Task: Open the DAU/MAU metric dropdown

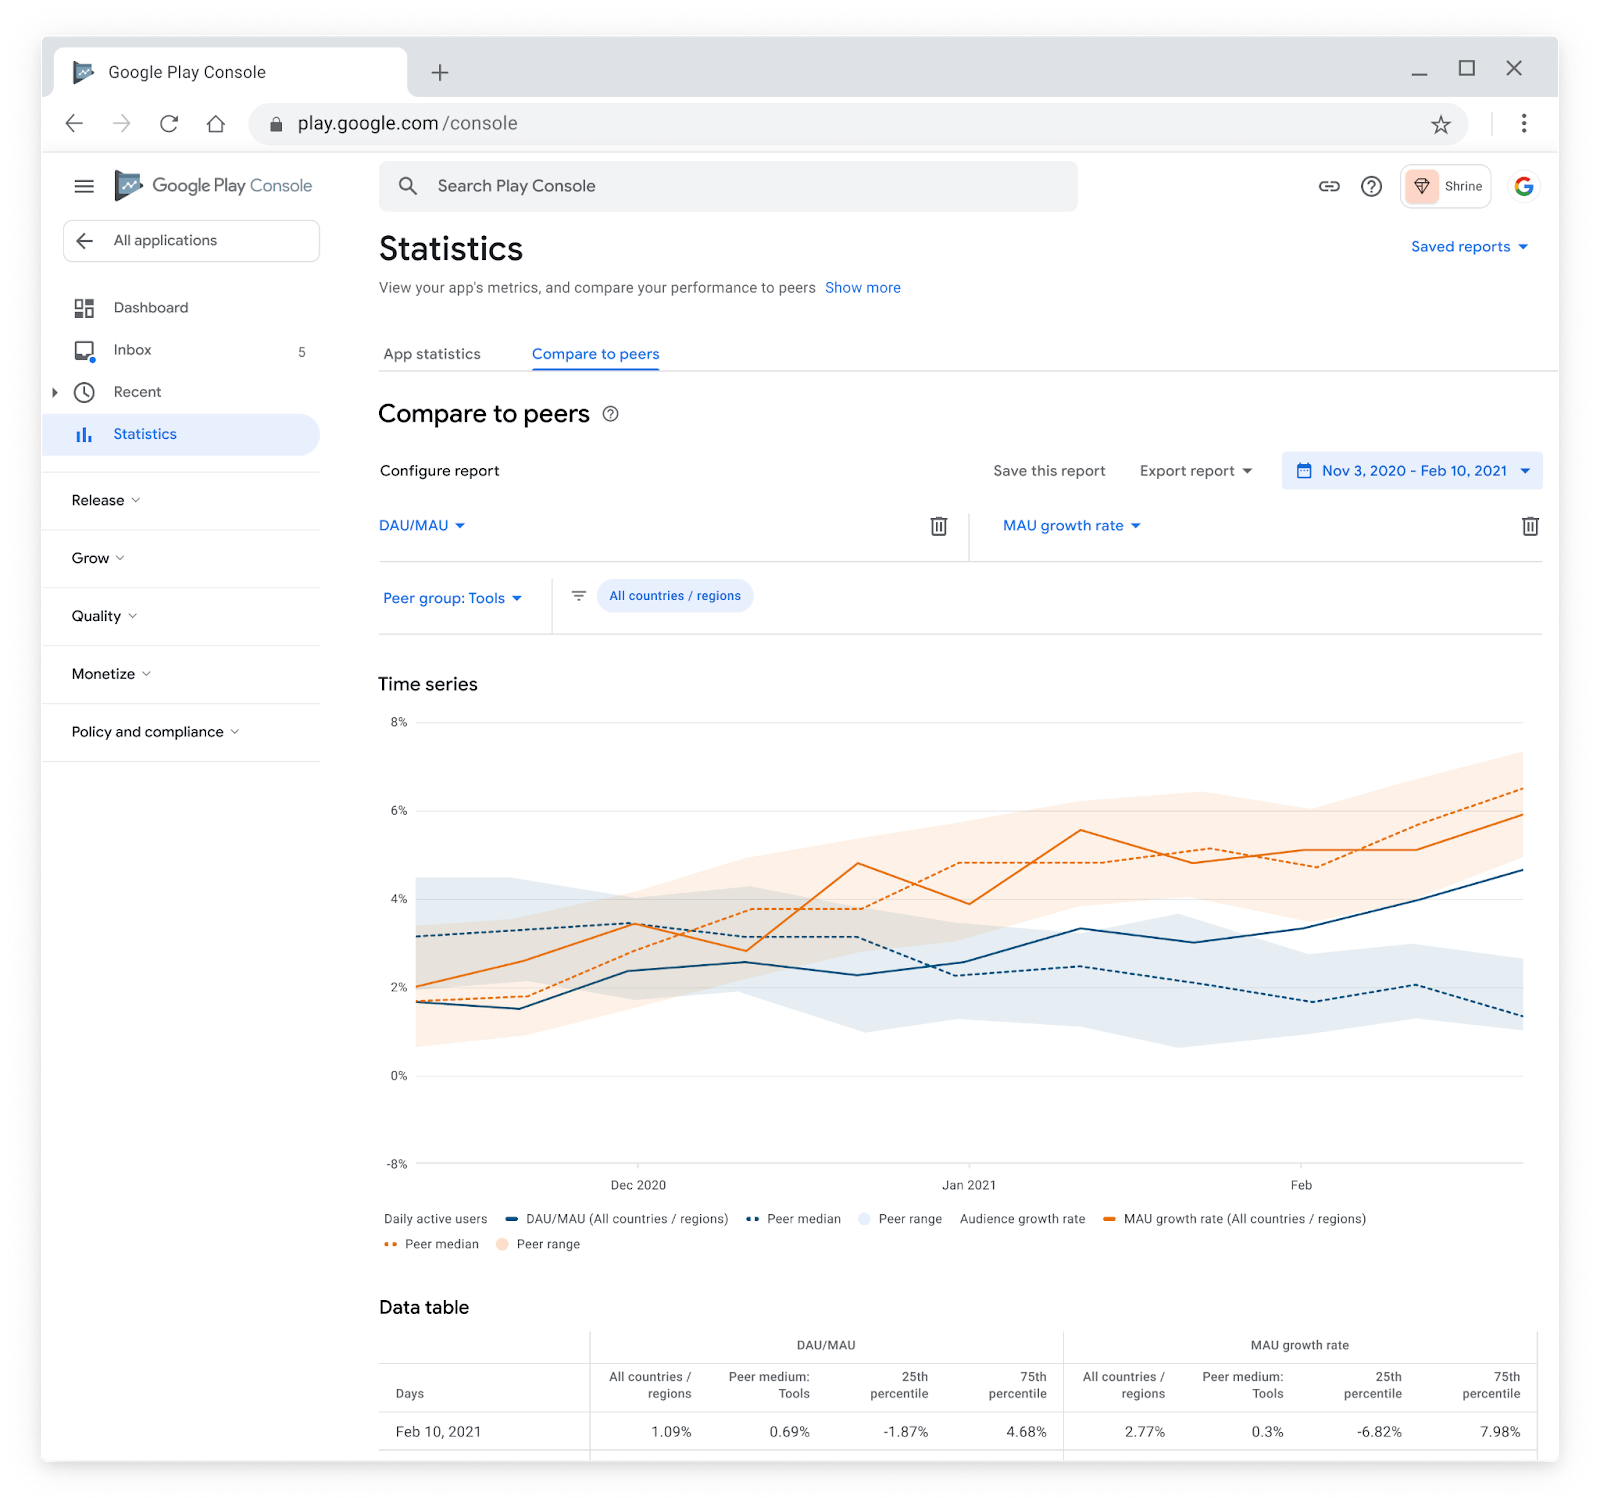Action: [422, 526]
